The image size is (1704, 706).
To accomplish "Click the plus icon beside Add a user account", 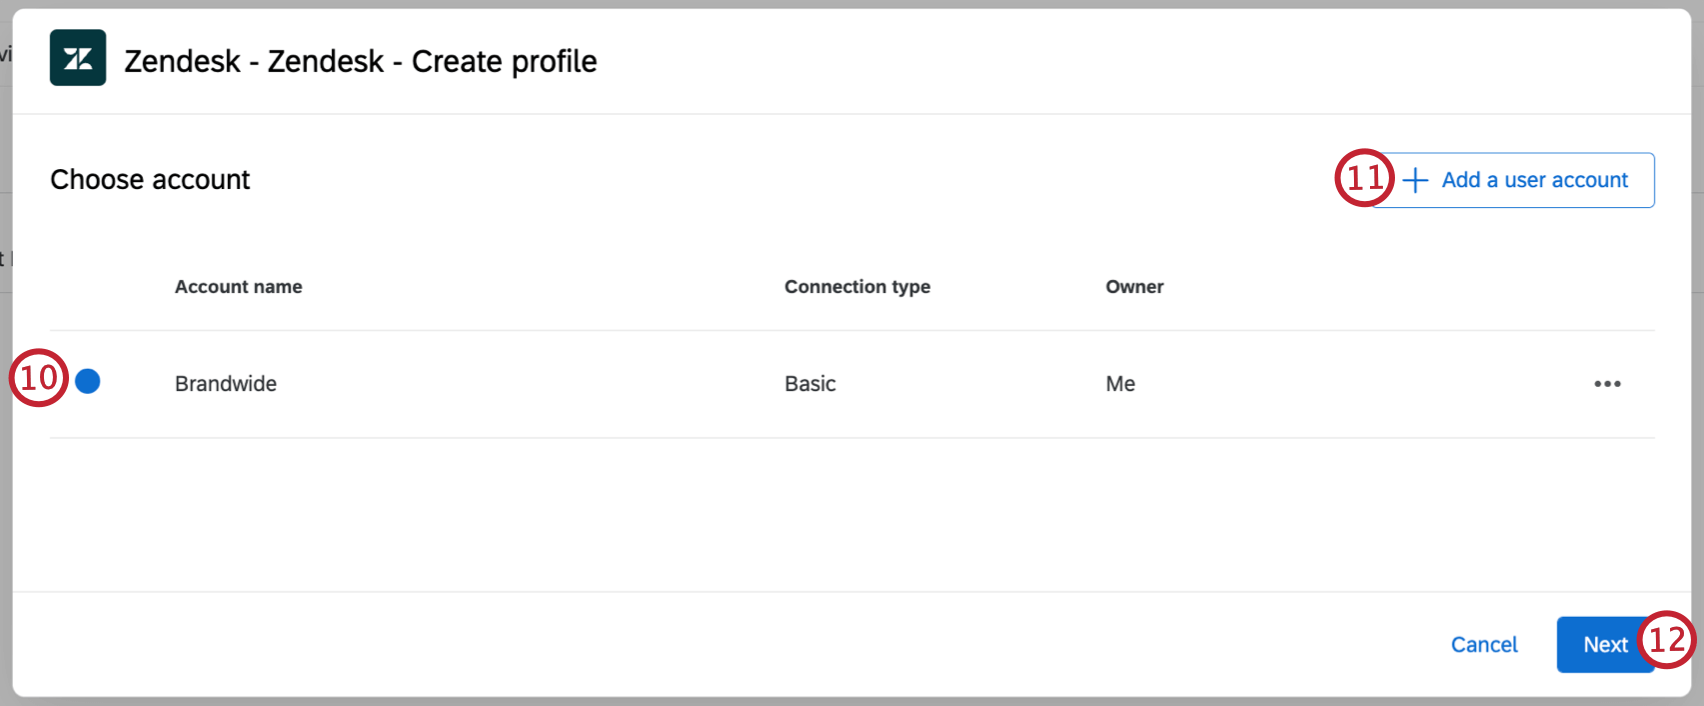I will [1415, 180].
